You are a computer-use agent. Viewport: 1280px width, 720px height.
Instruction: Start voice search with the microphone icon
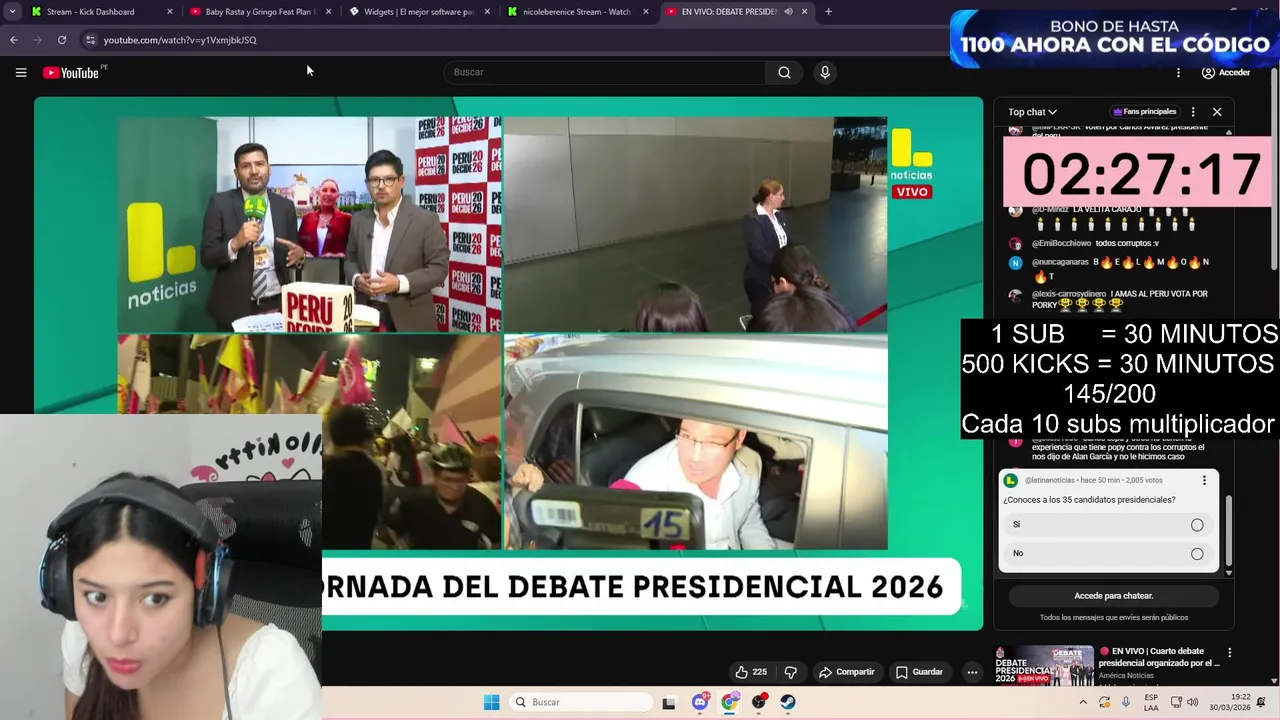tap(825, 72)
